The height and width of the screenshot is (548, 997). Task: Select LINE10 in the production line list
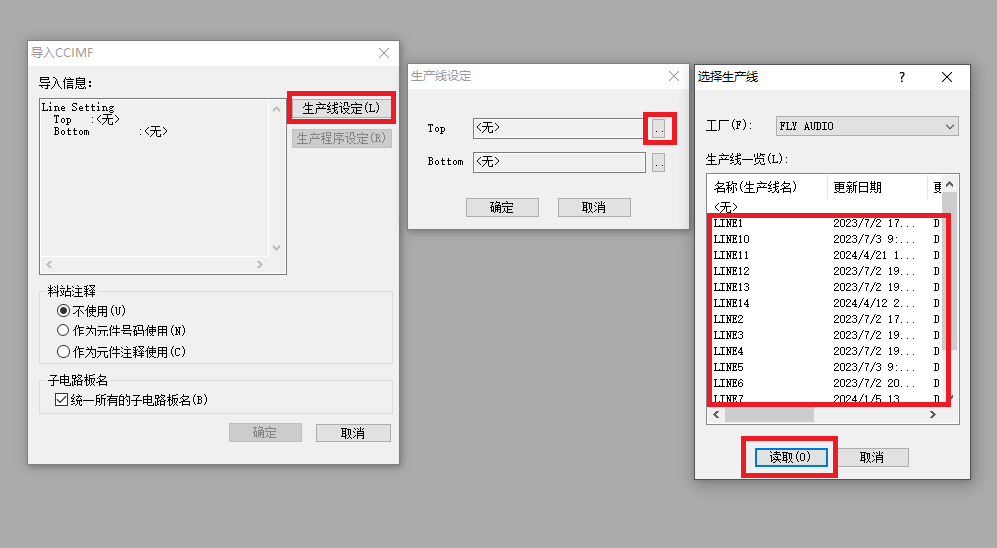tap(732, 239)
